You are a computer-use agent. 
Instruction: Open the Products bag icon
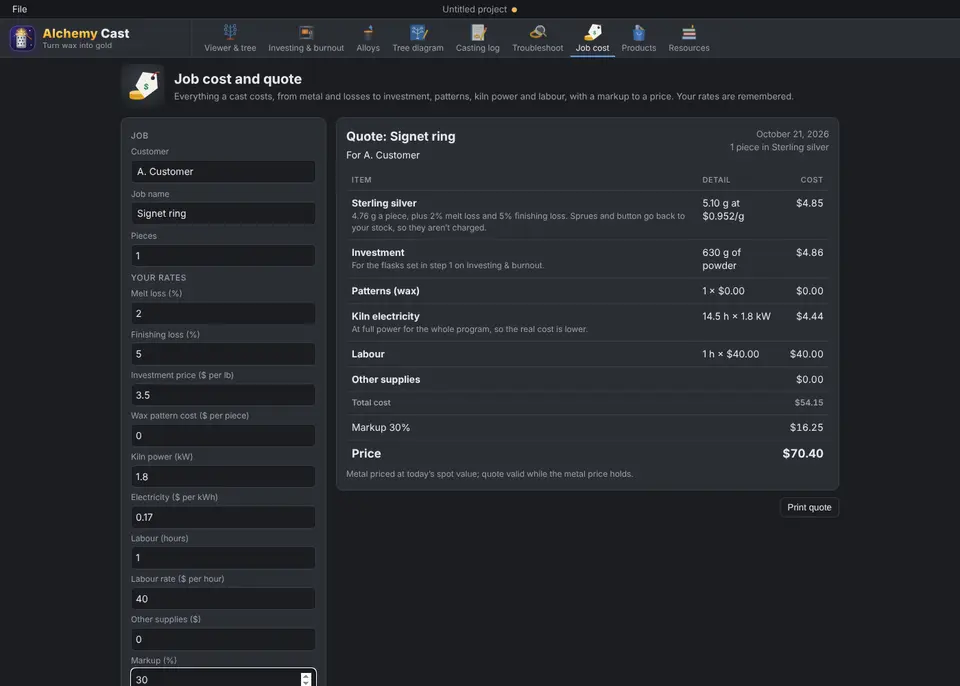pos(639,32)
